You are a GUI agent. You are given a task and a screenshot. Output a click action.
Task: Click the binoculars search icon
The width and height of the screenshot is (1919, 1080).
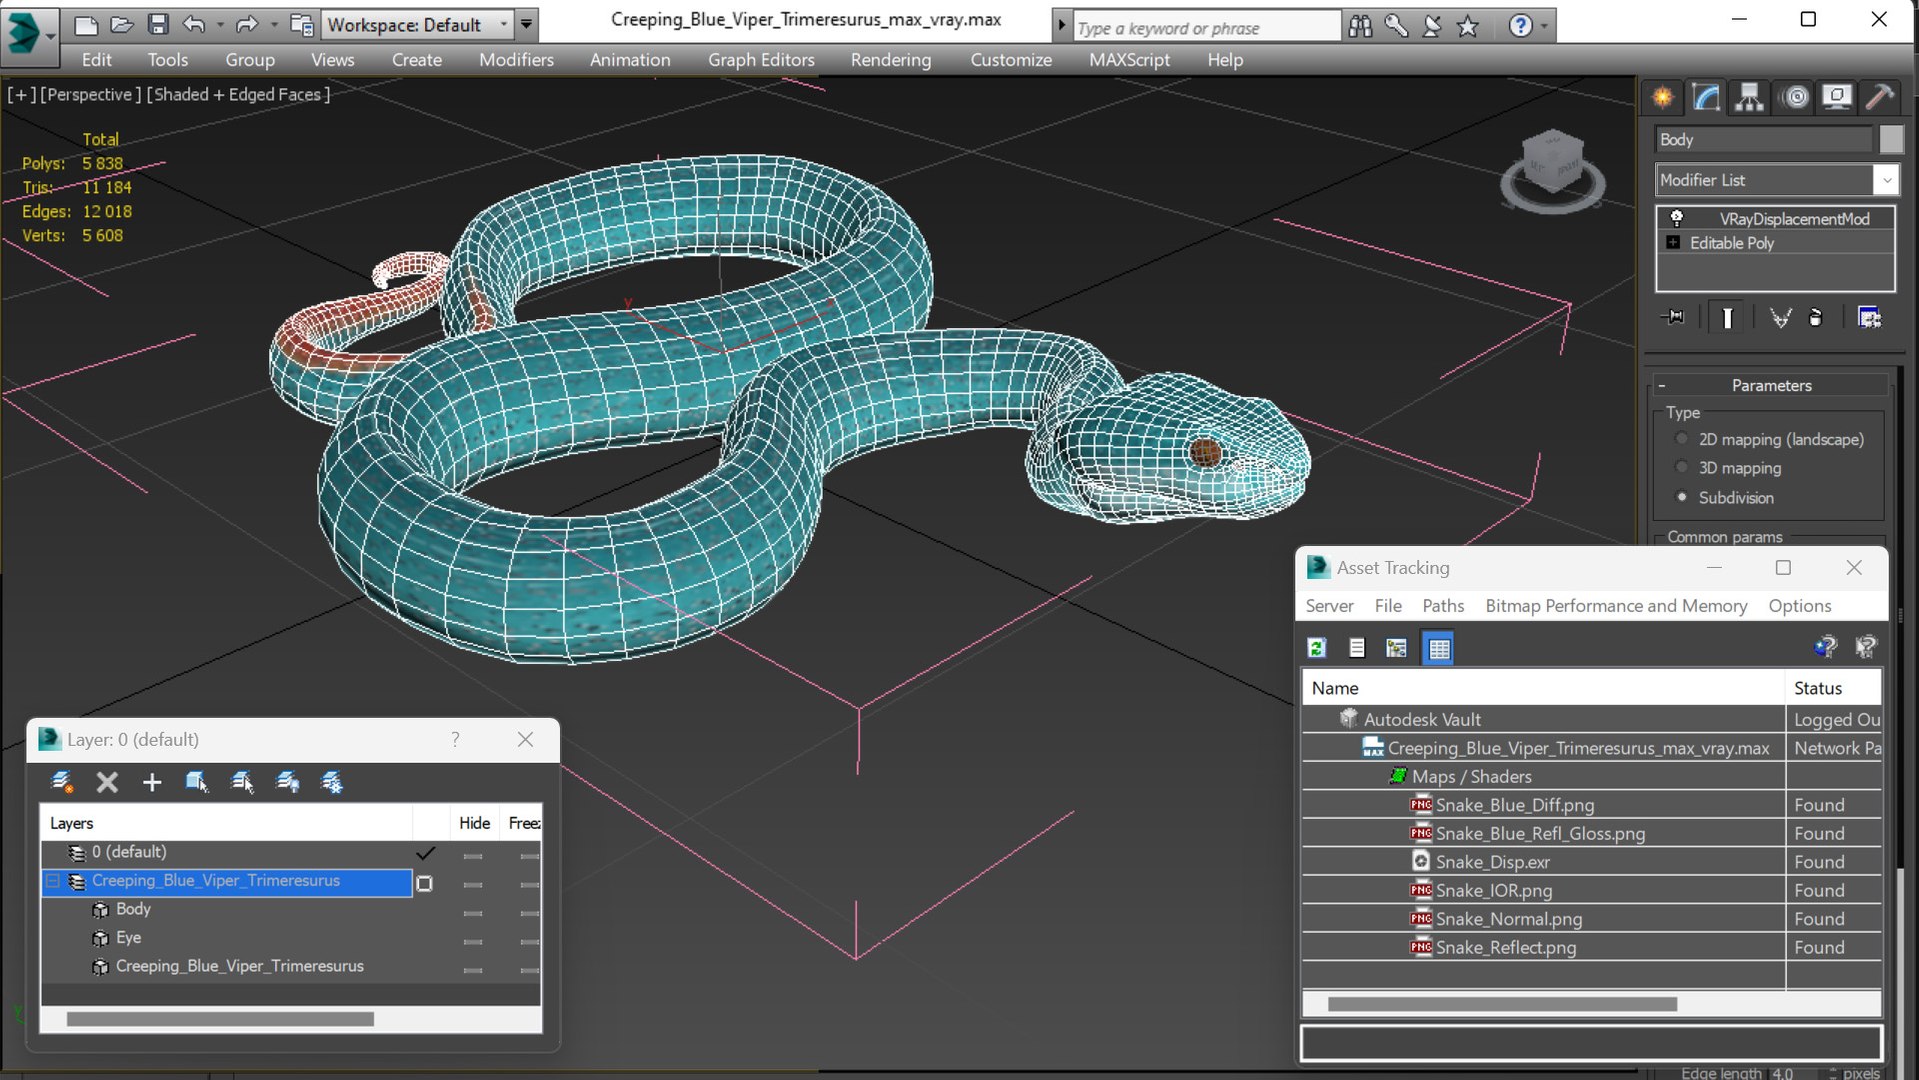click(1360, 26)
